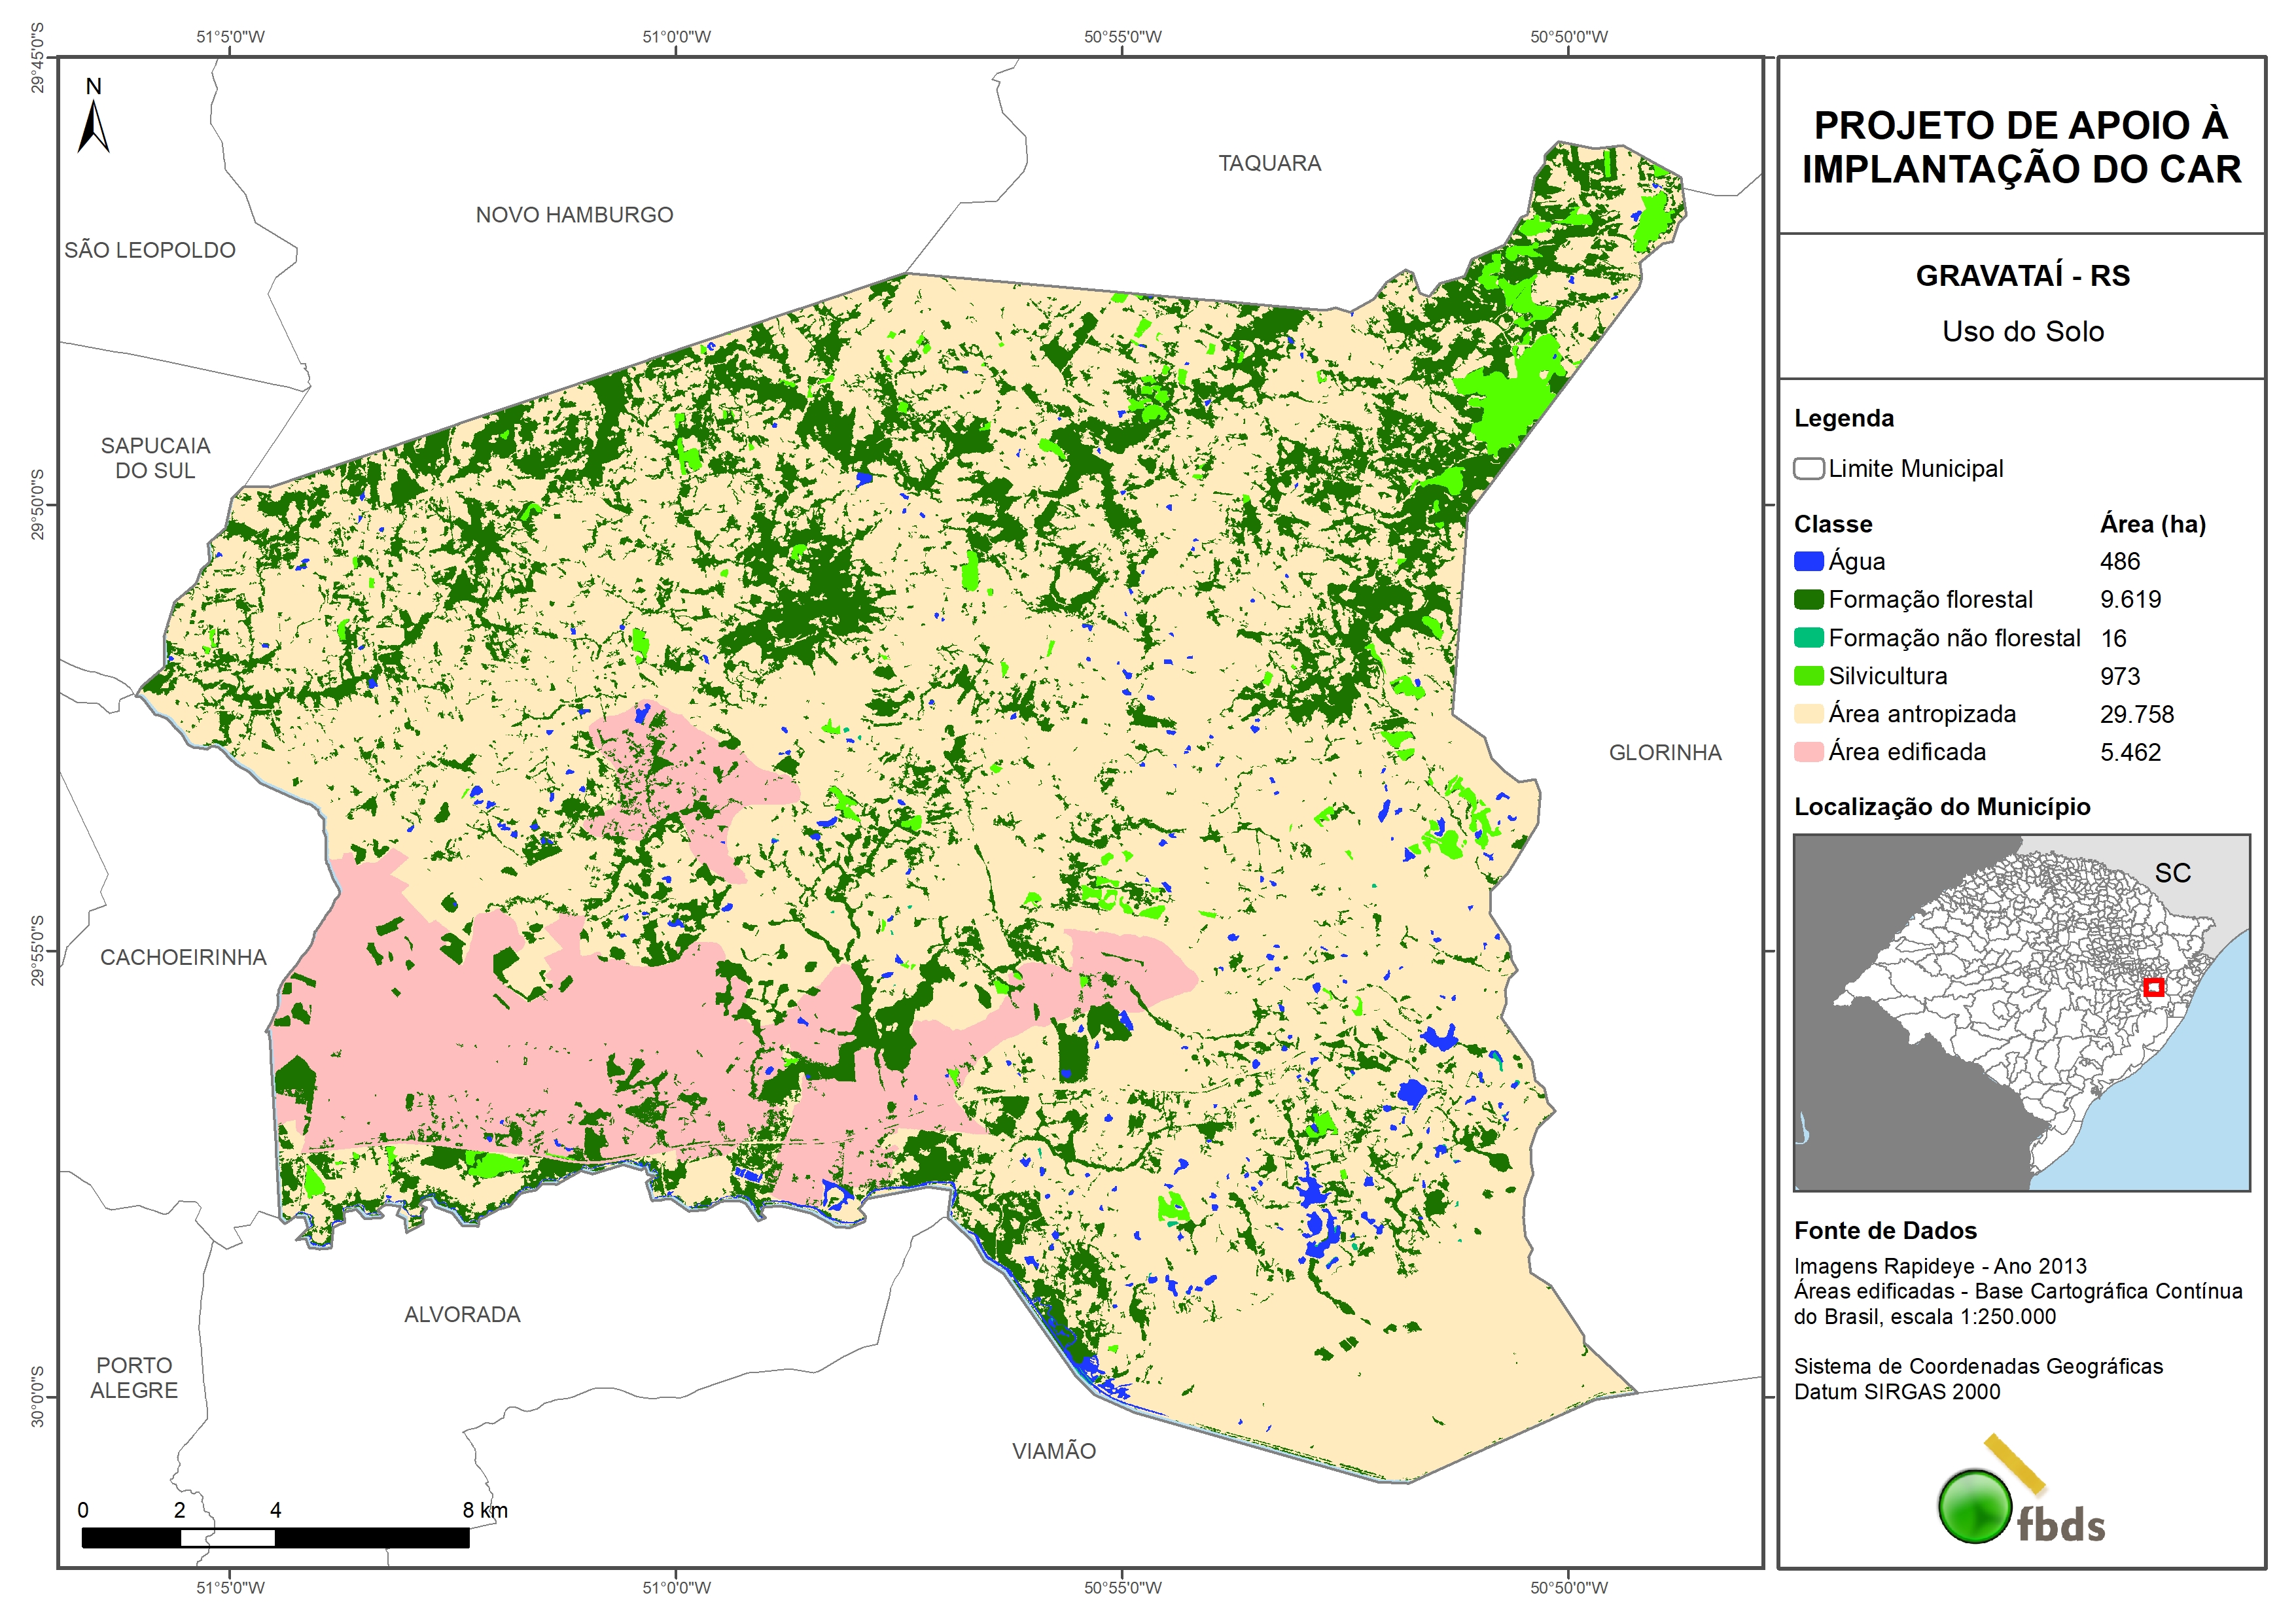Viewport: 2296px width, 1623px height.
Task: Click the beige Área antropizada legend swatch
Action: pyautogui.click(x=1808, y=714)
